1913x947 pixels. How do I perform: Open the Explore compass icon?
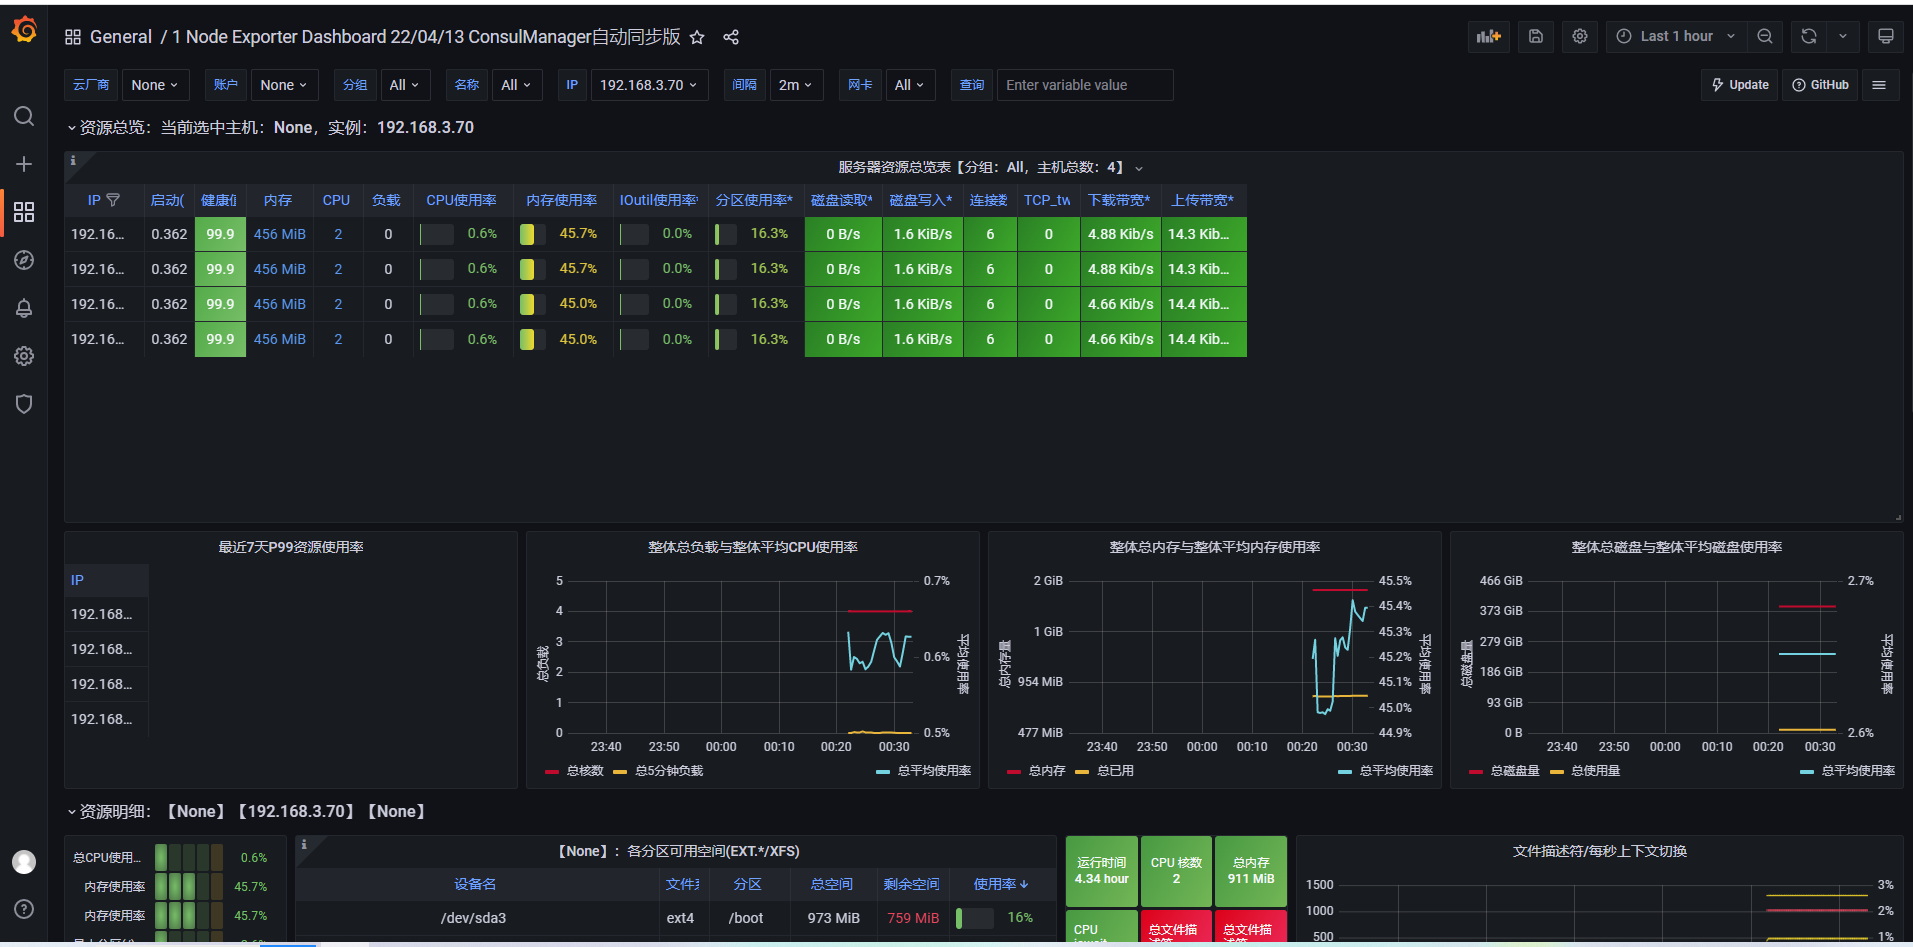pos(24,260)
